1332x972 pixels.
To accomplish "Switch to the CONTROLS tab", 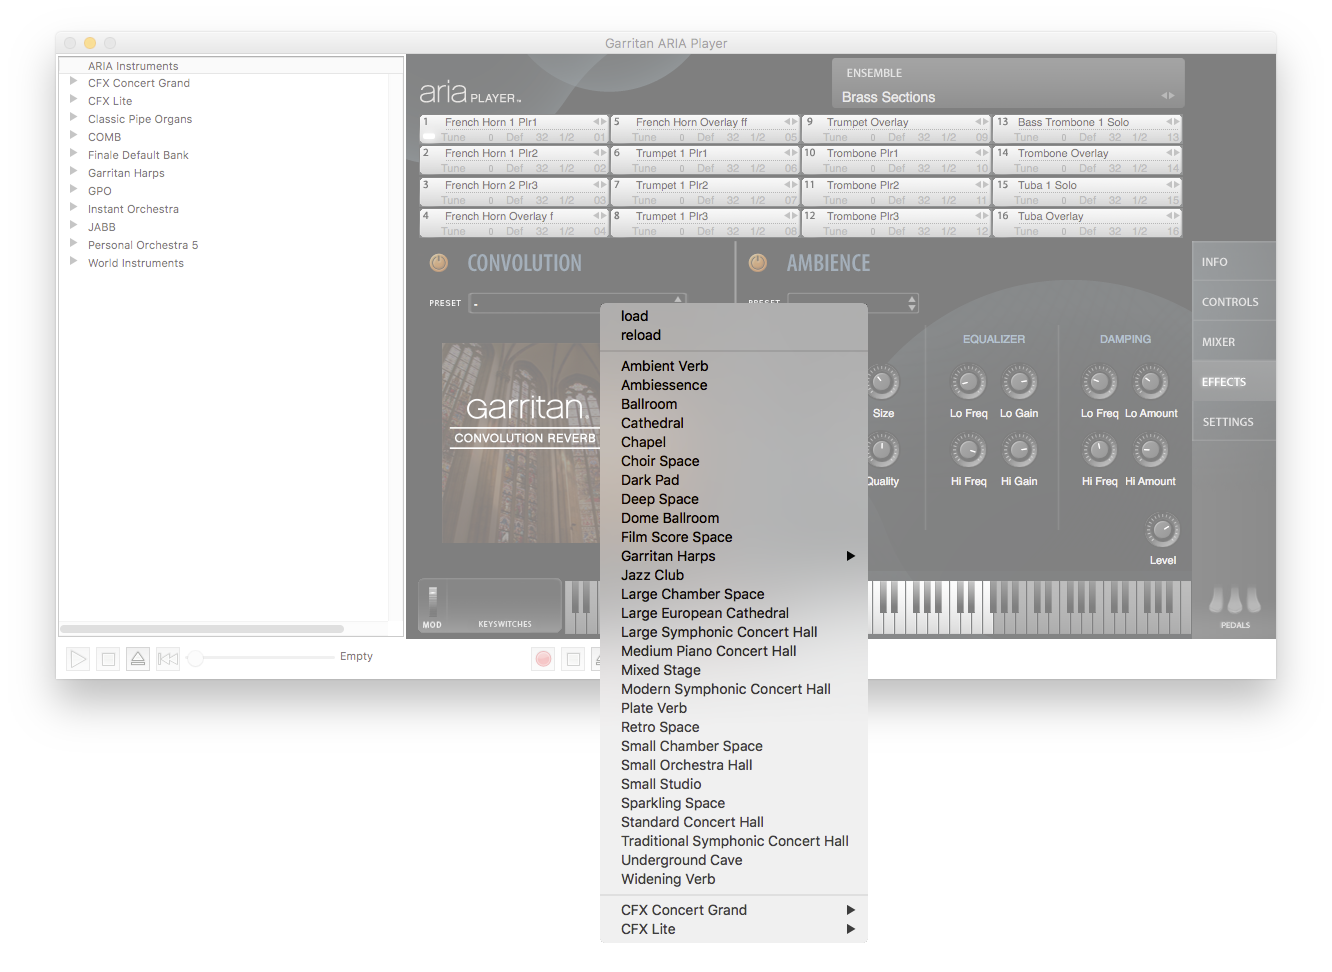I will [x=1234, y=302].
